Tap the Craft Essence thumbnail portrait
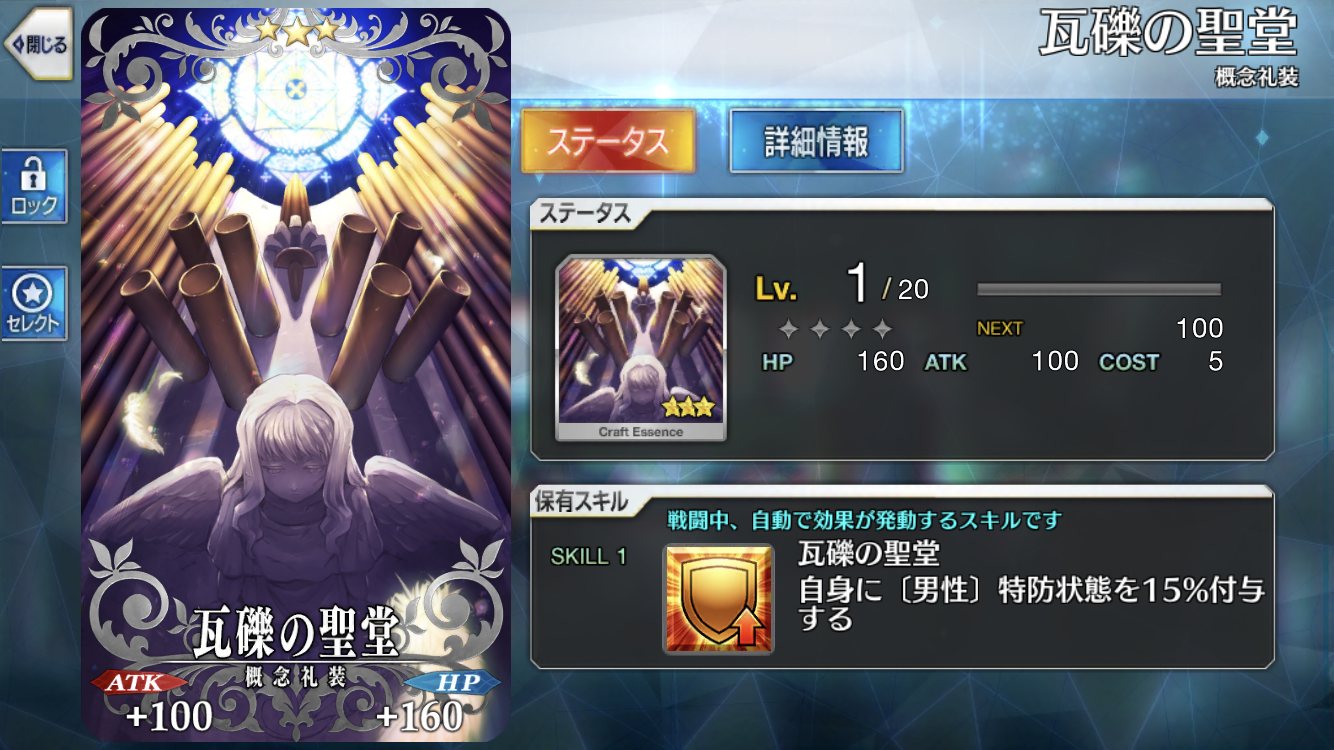Screen dimensions: 1334x750 (x=641, y=347)
